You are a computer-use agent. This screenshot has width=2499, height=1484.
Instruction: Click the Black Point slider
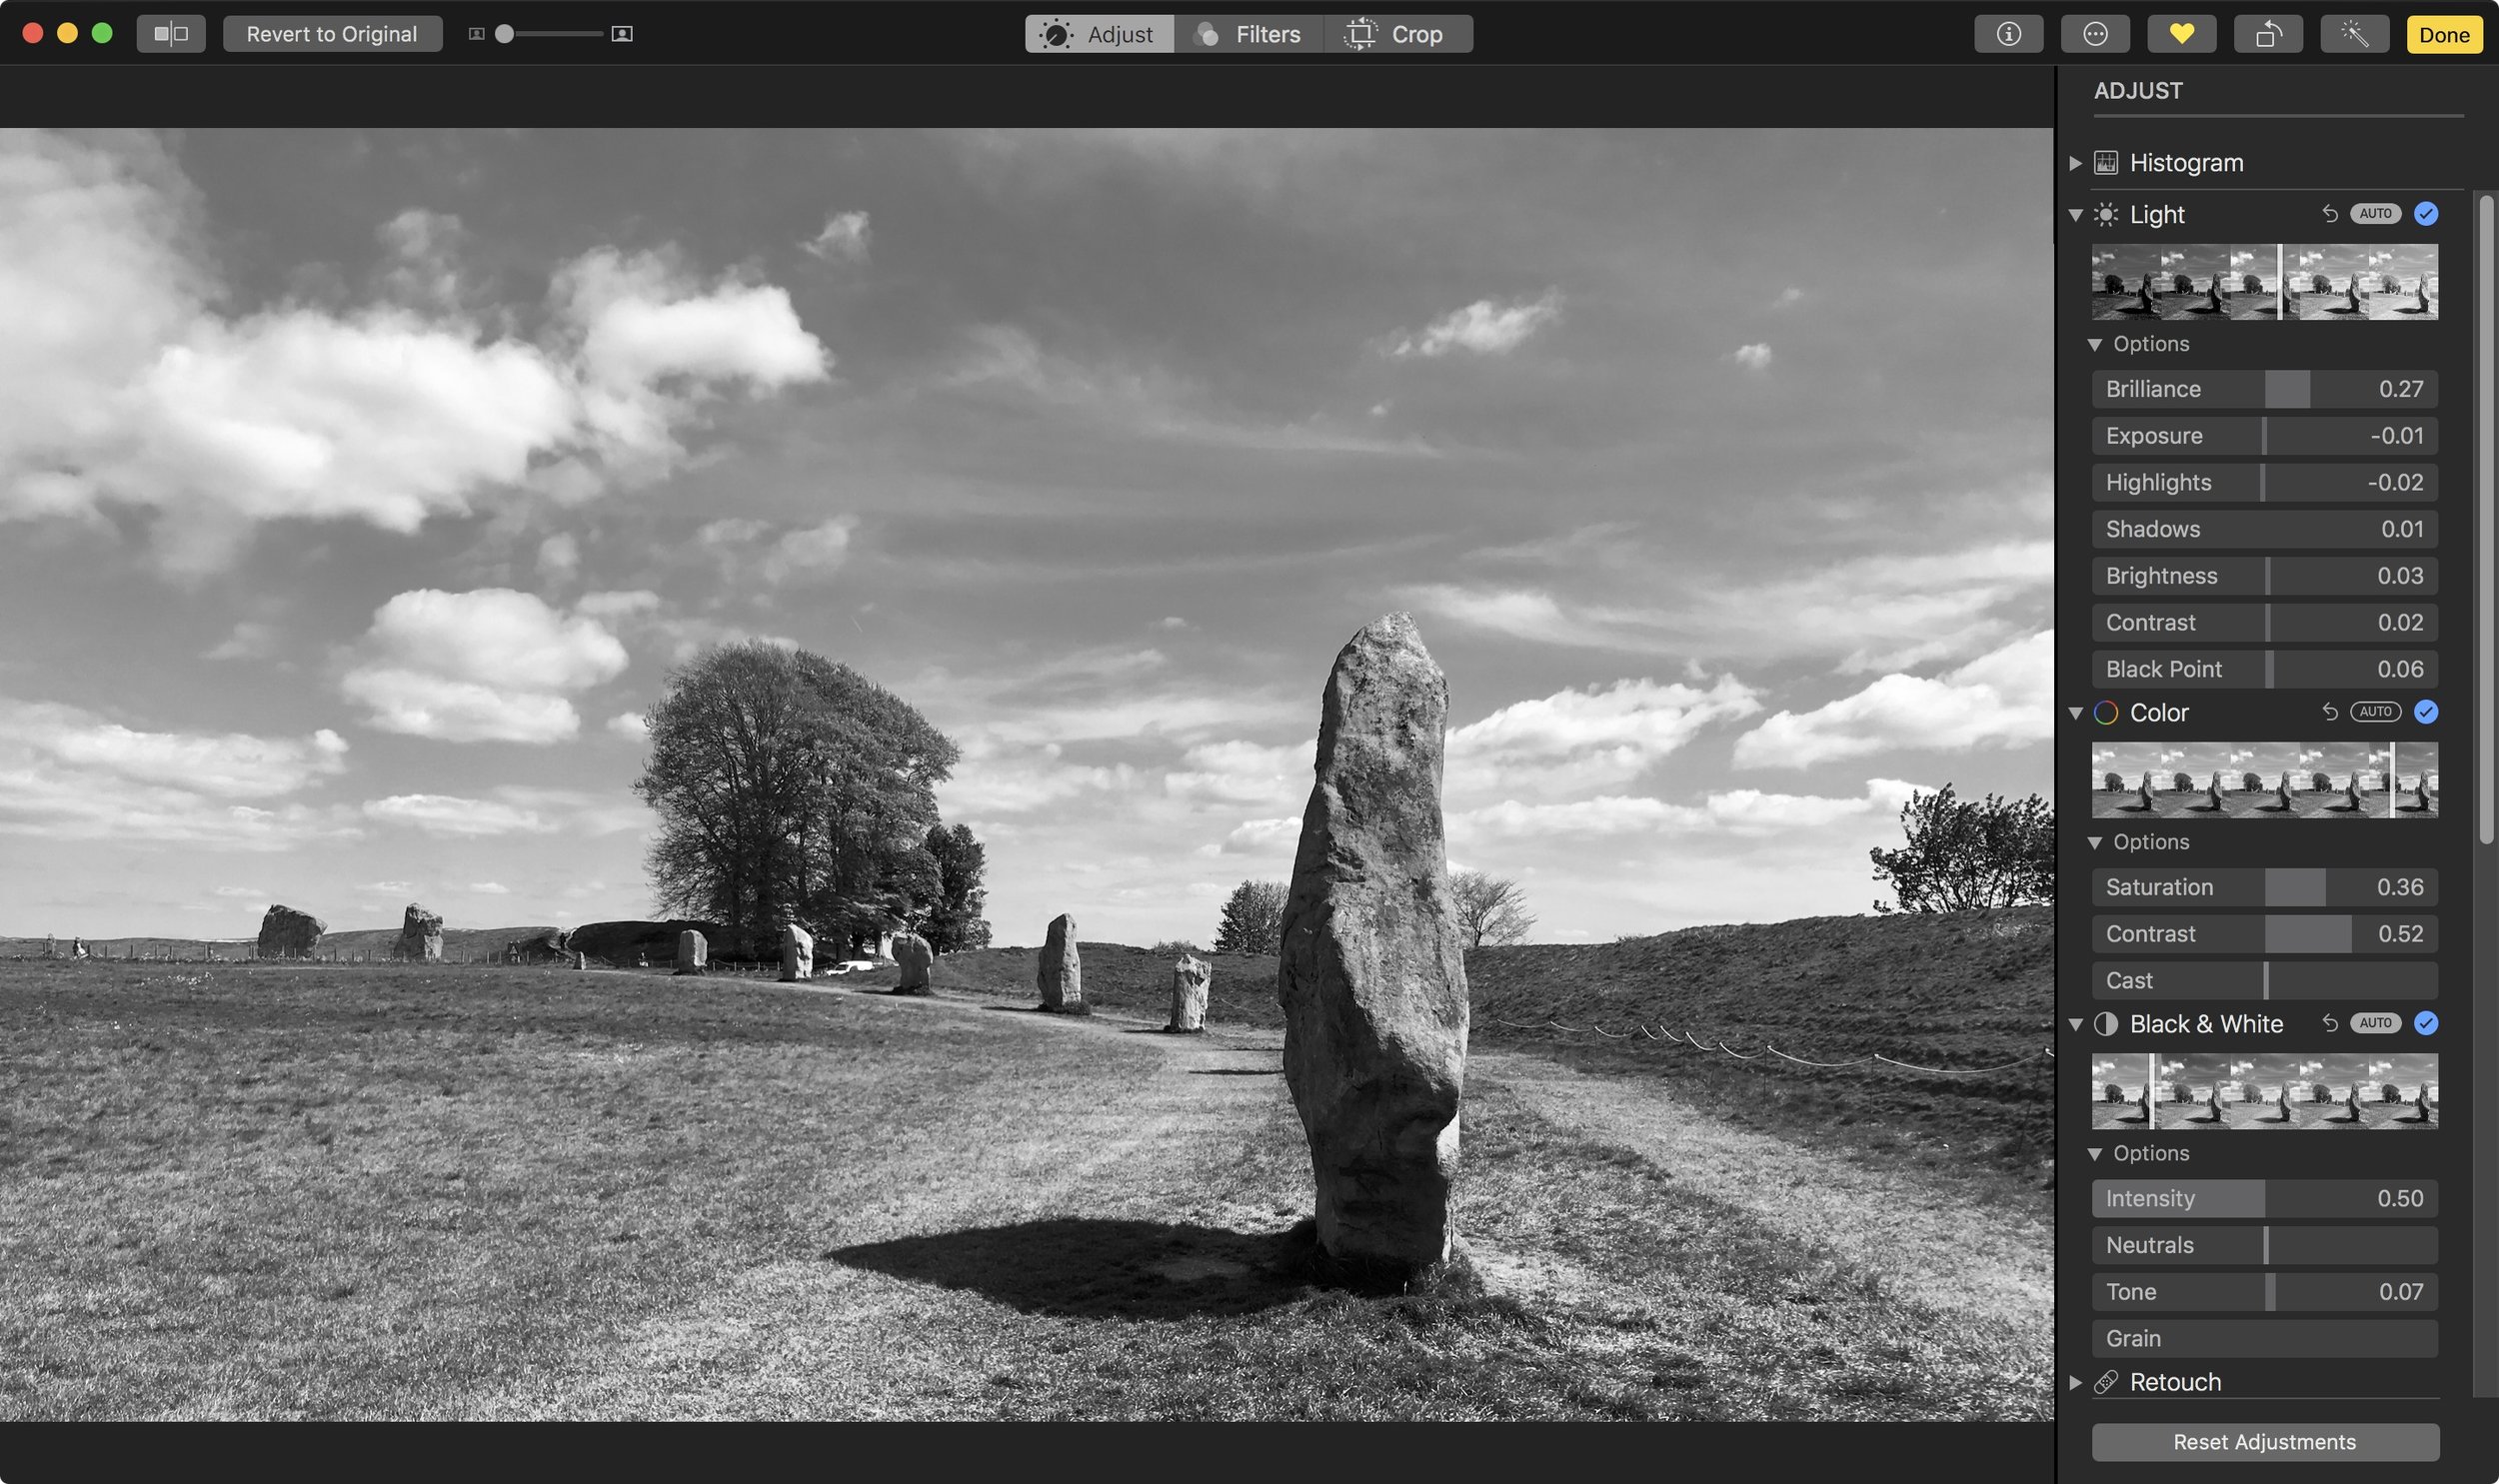pos(2264,669)
